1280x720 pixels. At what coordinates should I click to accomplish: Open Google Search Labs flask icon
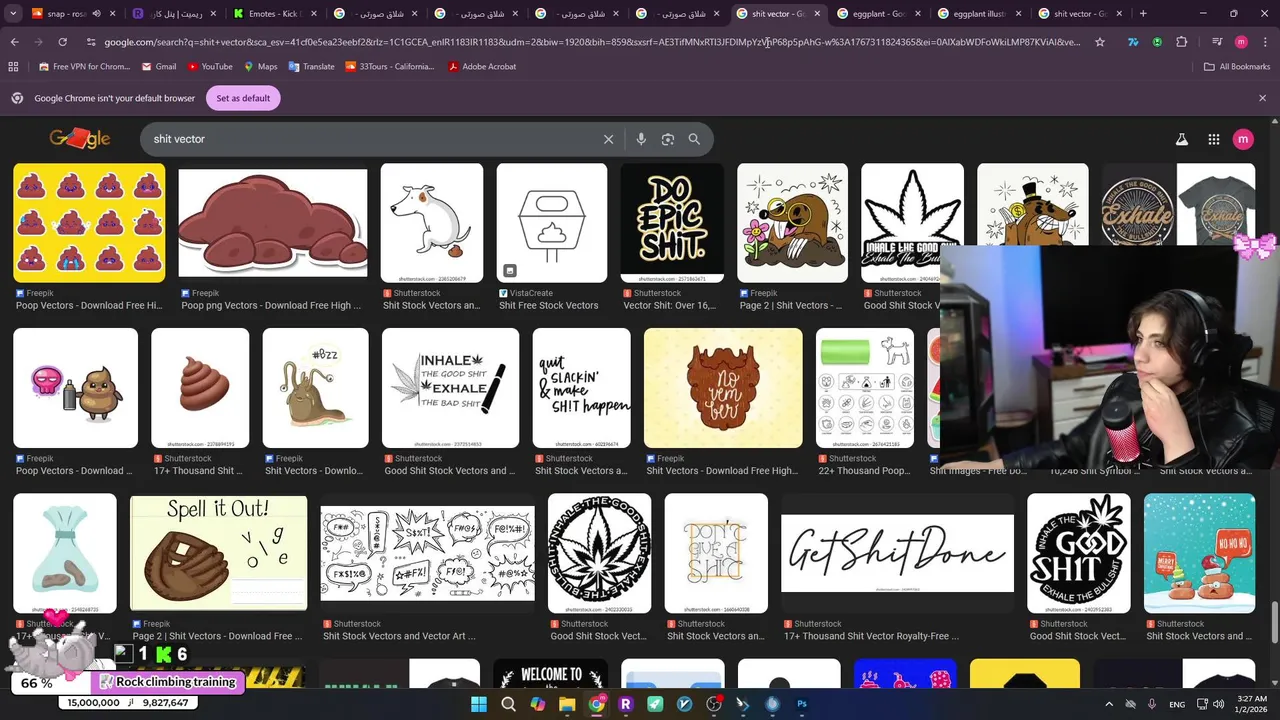tap(1181, 140)
